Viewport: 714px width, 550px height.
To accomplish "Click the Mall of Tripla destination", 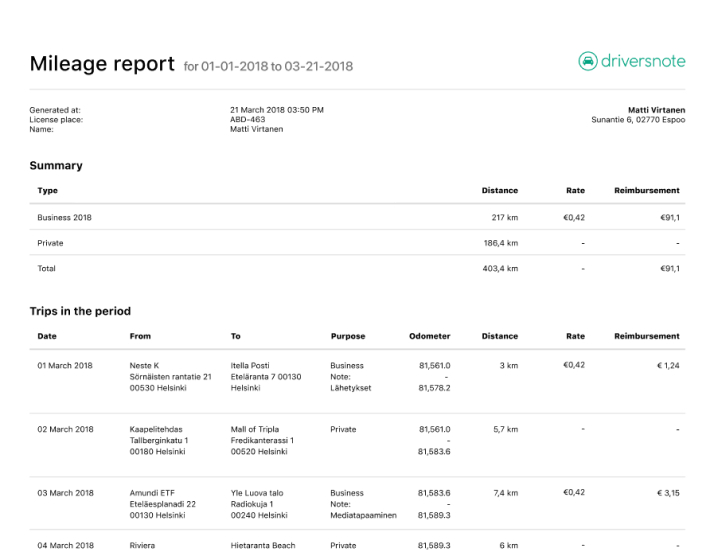I will [x=262, y=440].
